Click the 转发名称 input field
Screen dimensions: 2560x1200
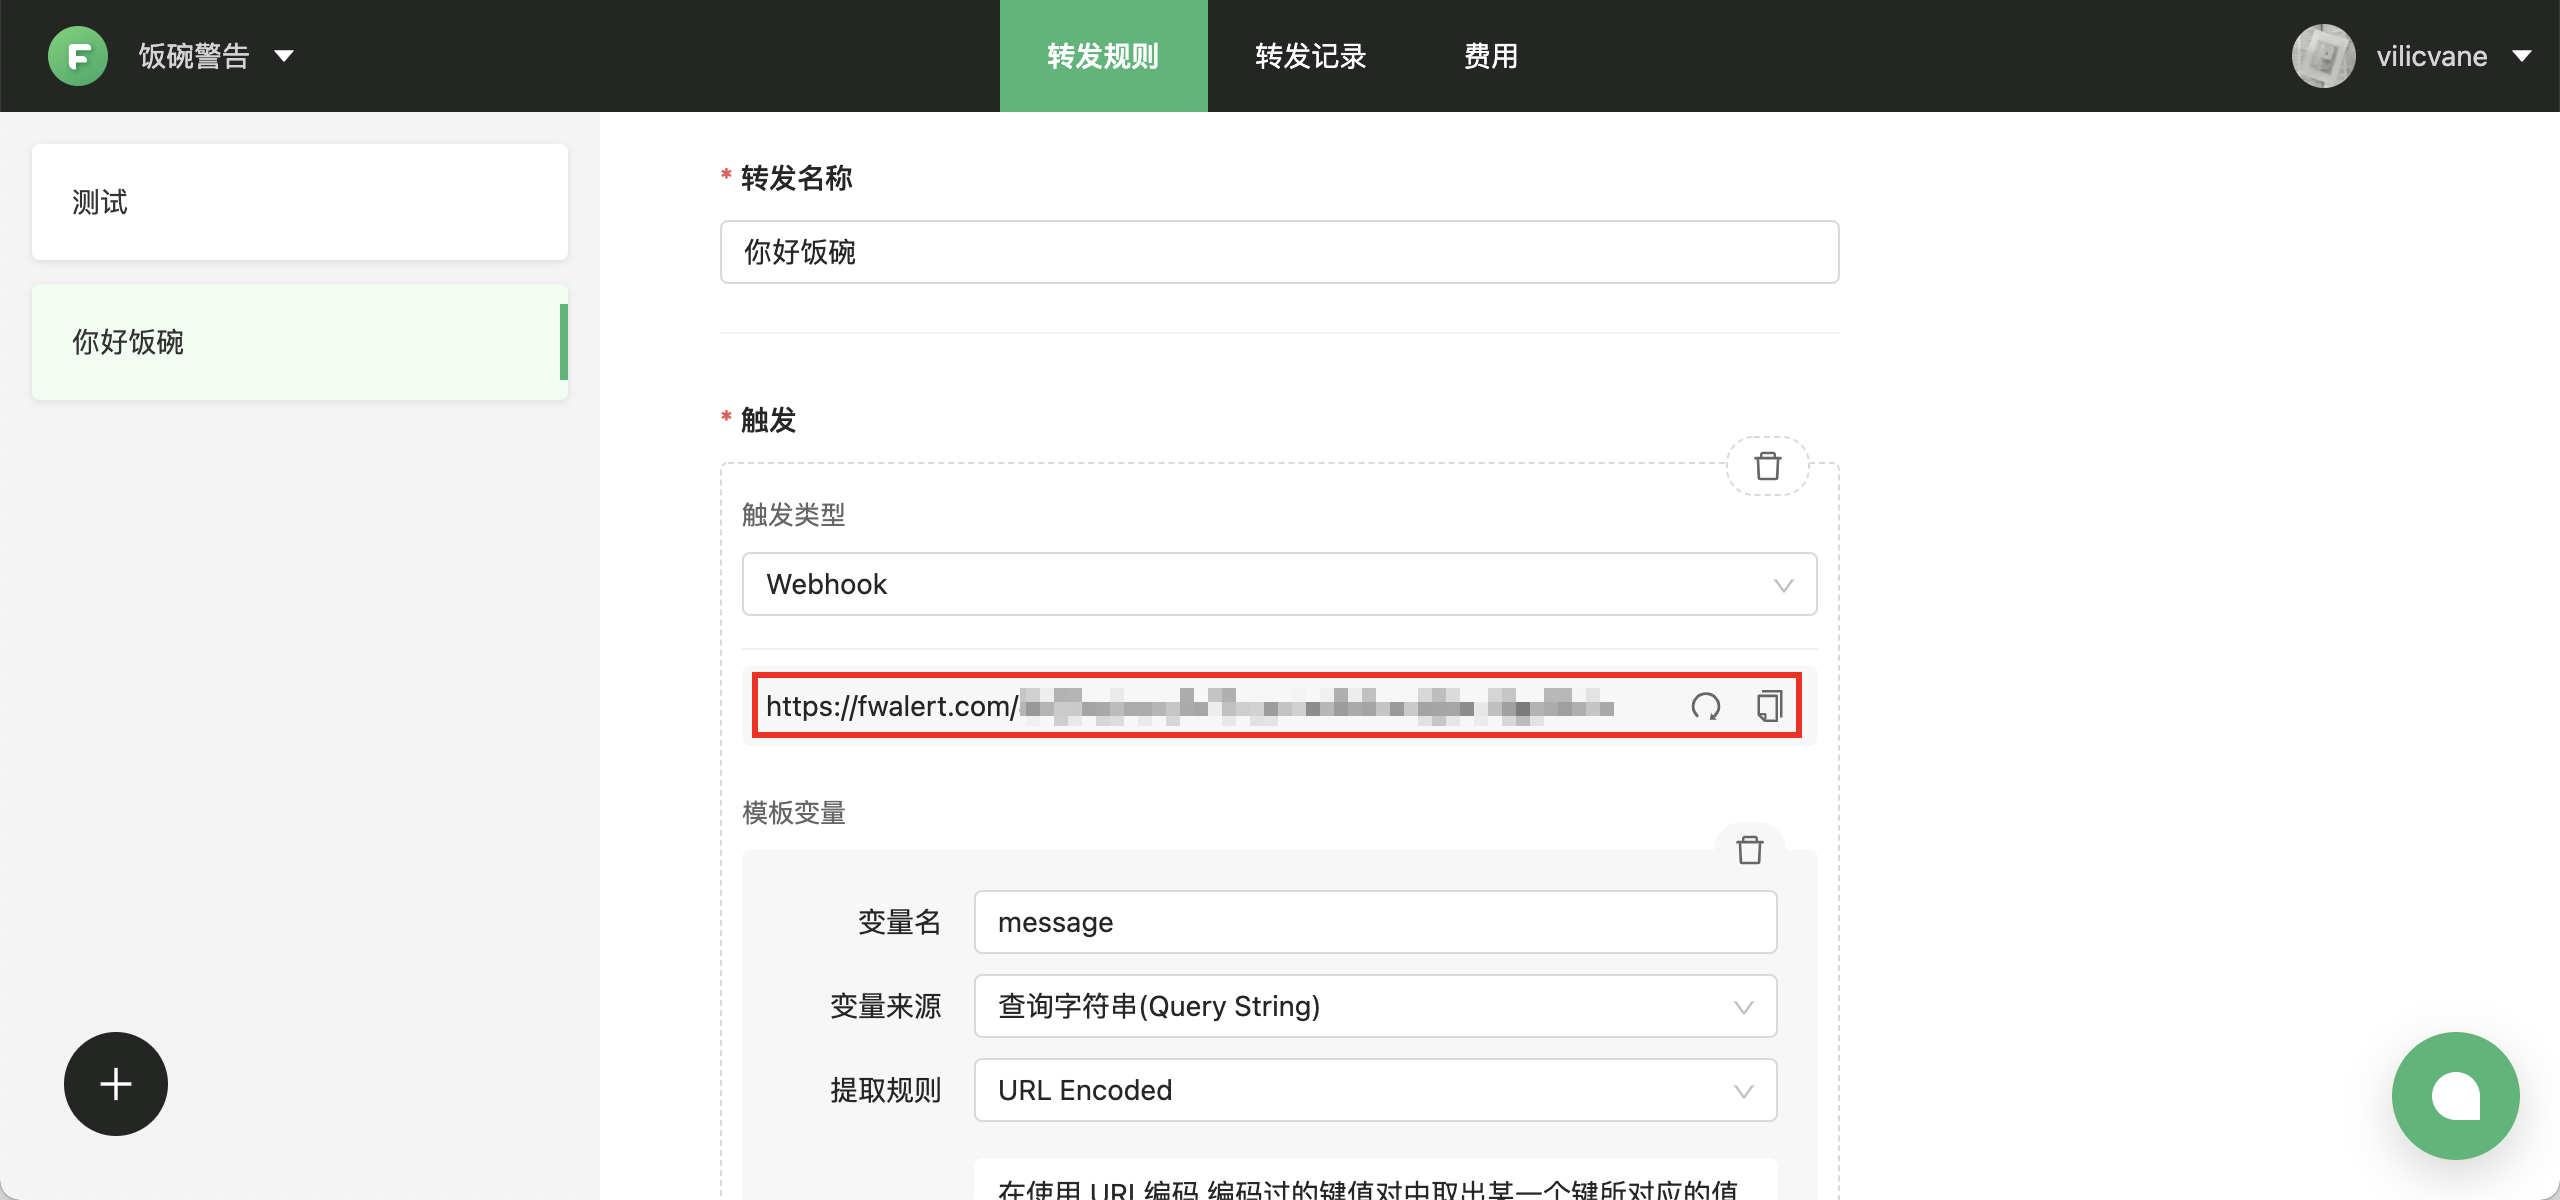coord(1279,252)
